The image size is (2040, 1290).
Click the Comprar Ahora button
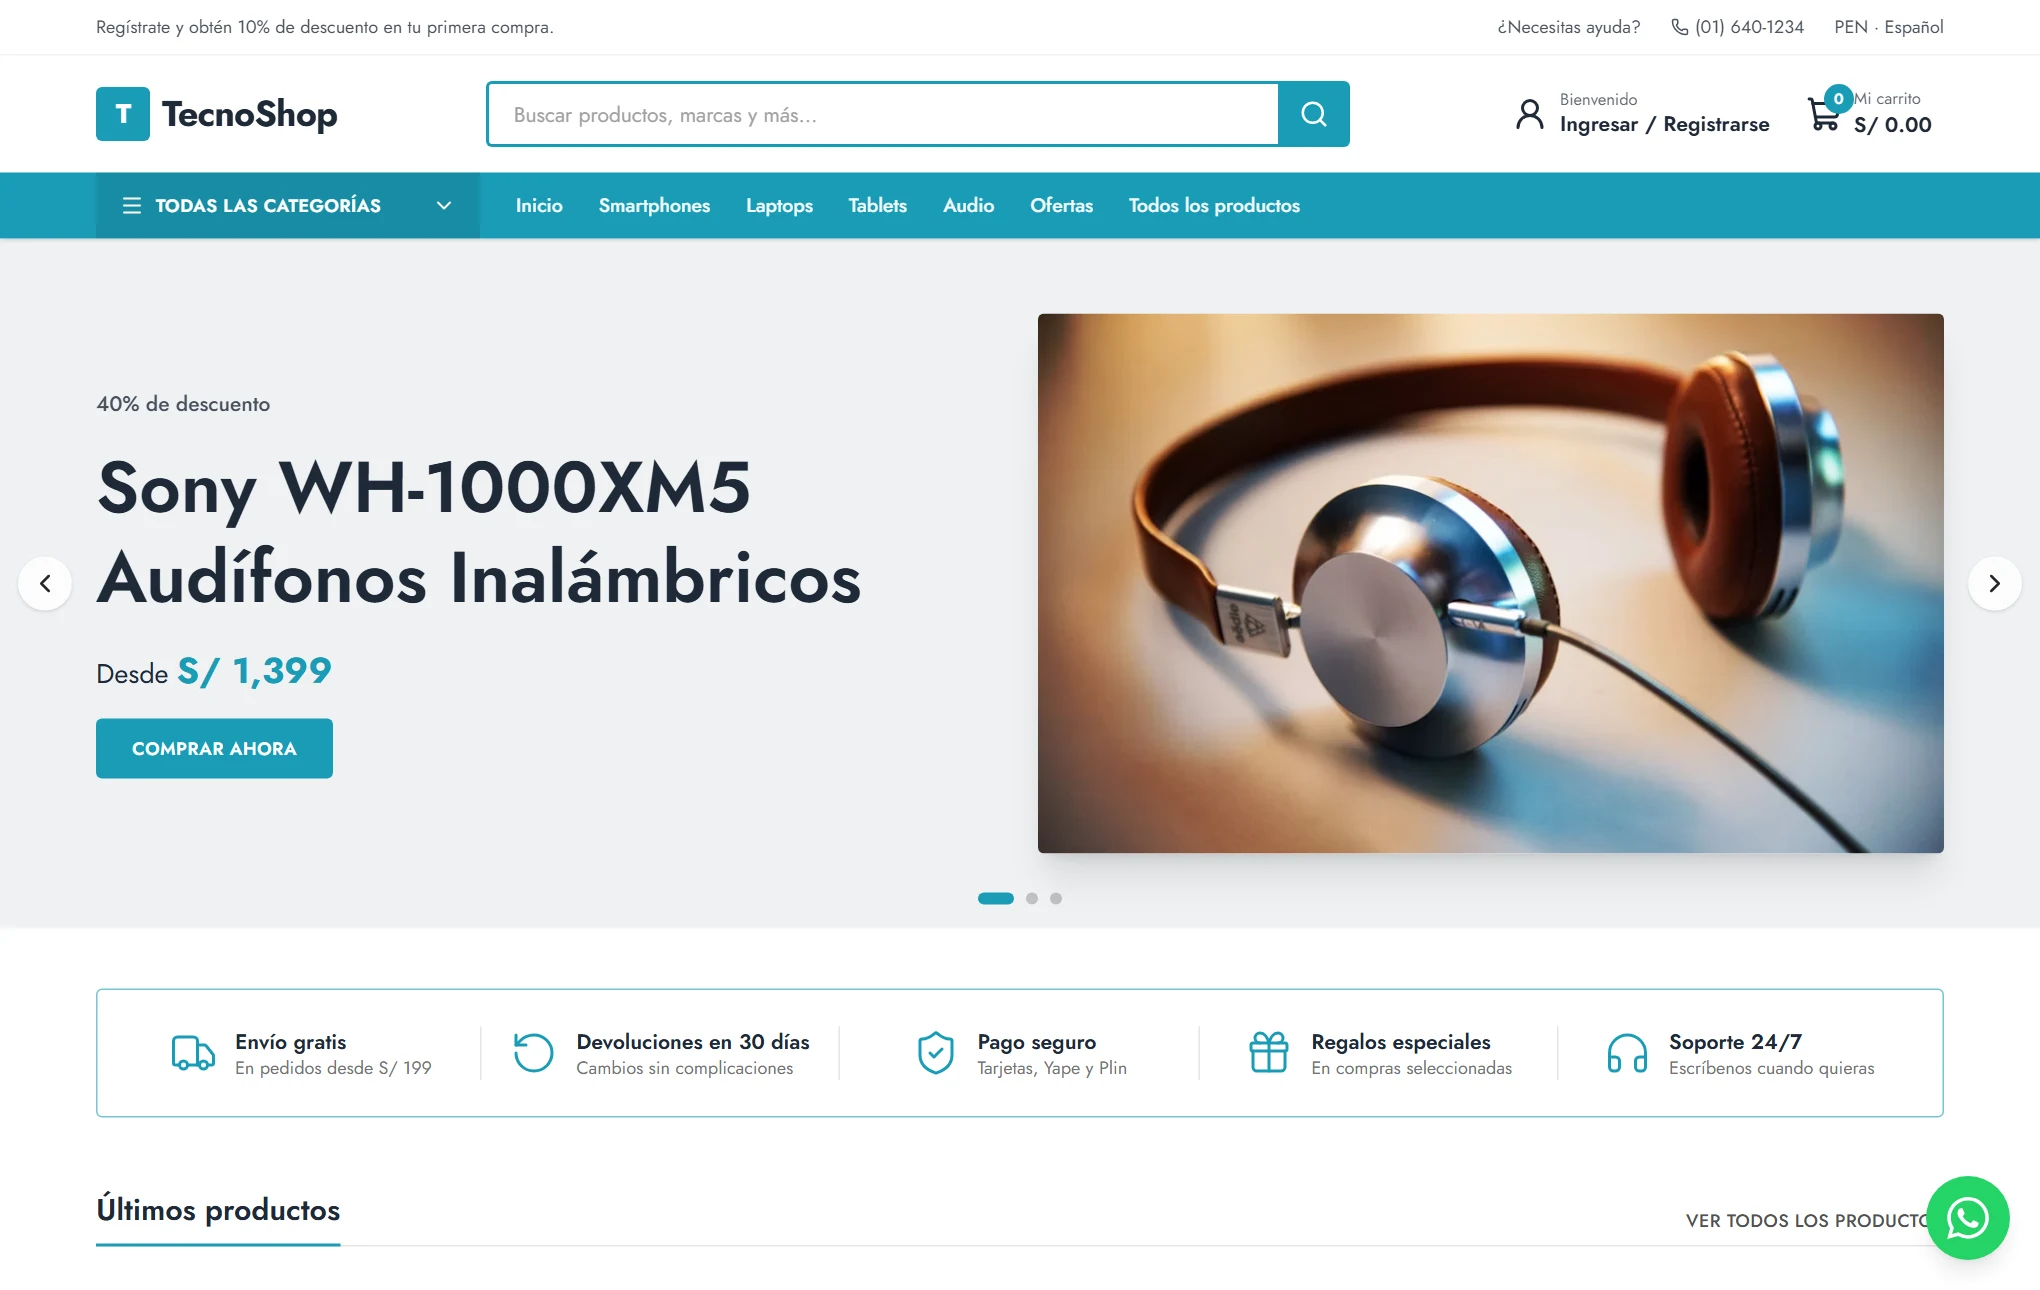214,748
